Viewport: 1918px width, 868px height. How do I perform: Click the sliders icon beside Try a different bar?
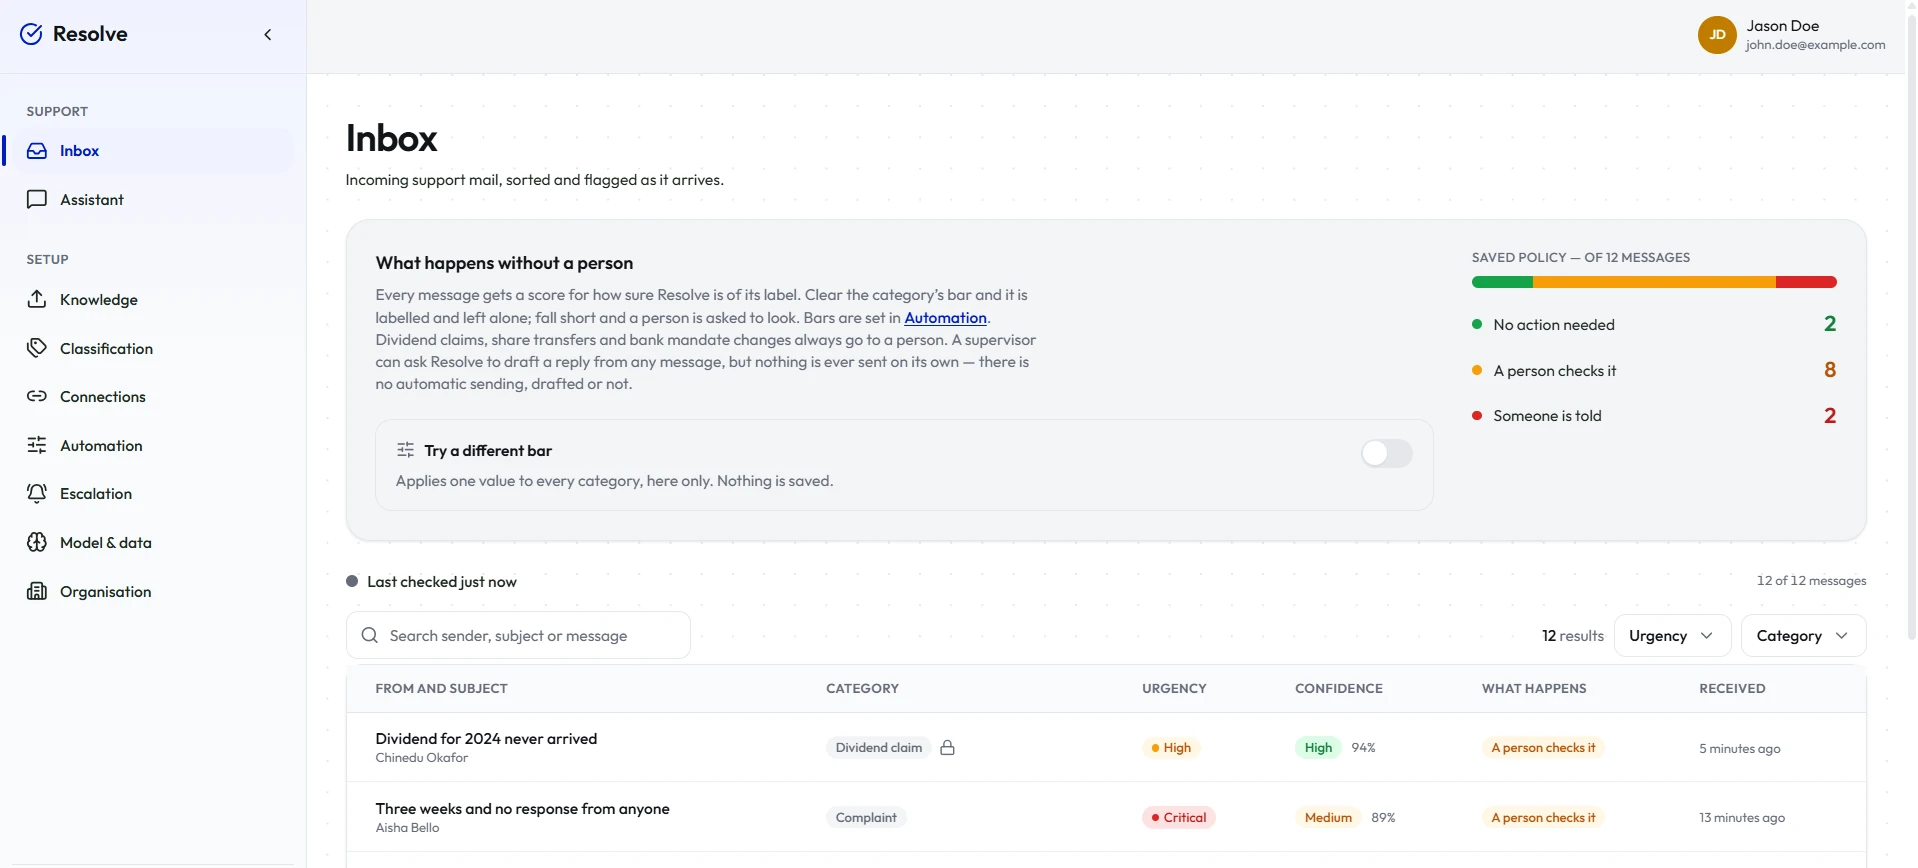click(x=405, y=450)
